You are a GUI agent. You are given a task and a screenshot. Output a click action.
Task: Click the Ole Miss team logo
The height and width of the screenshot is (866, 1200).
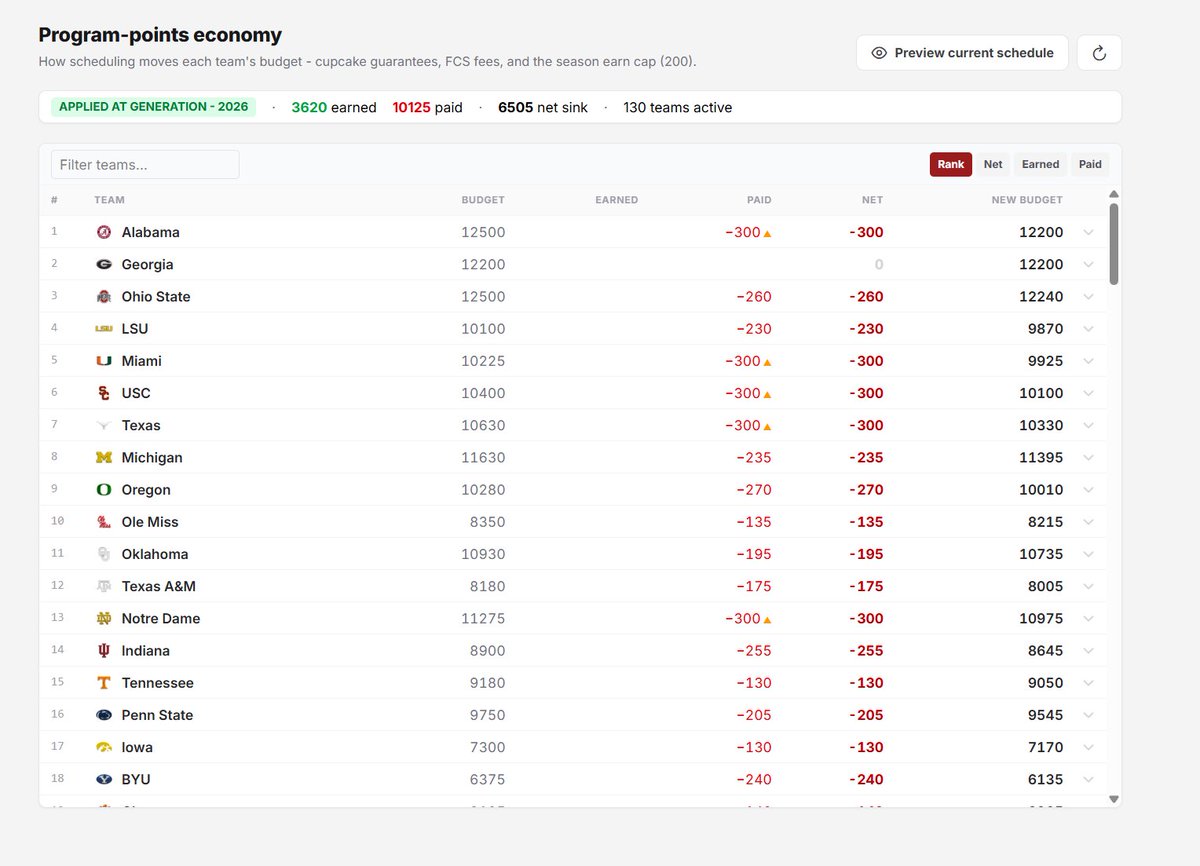[x=104, y=522]
